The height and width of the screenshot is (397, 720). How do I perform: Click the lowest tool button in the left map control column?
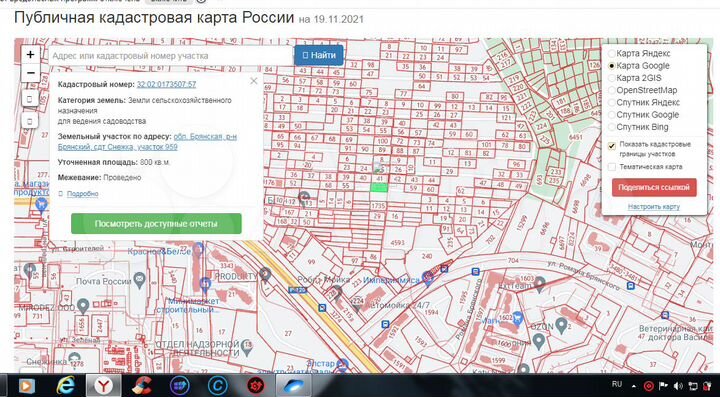(x=30, y=121)
